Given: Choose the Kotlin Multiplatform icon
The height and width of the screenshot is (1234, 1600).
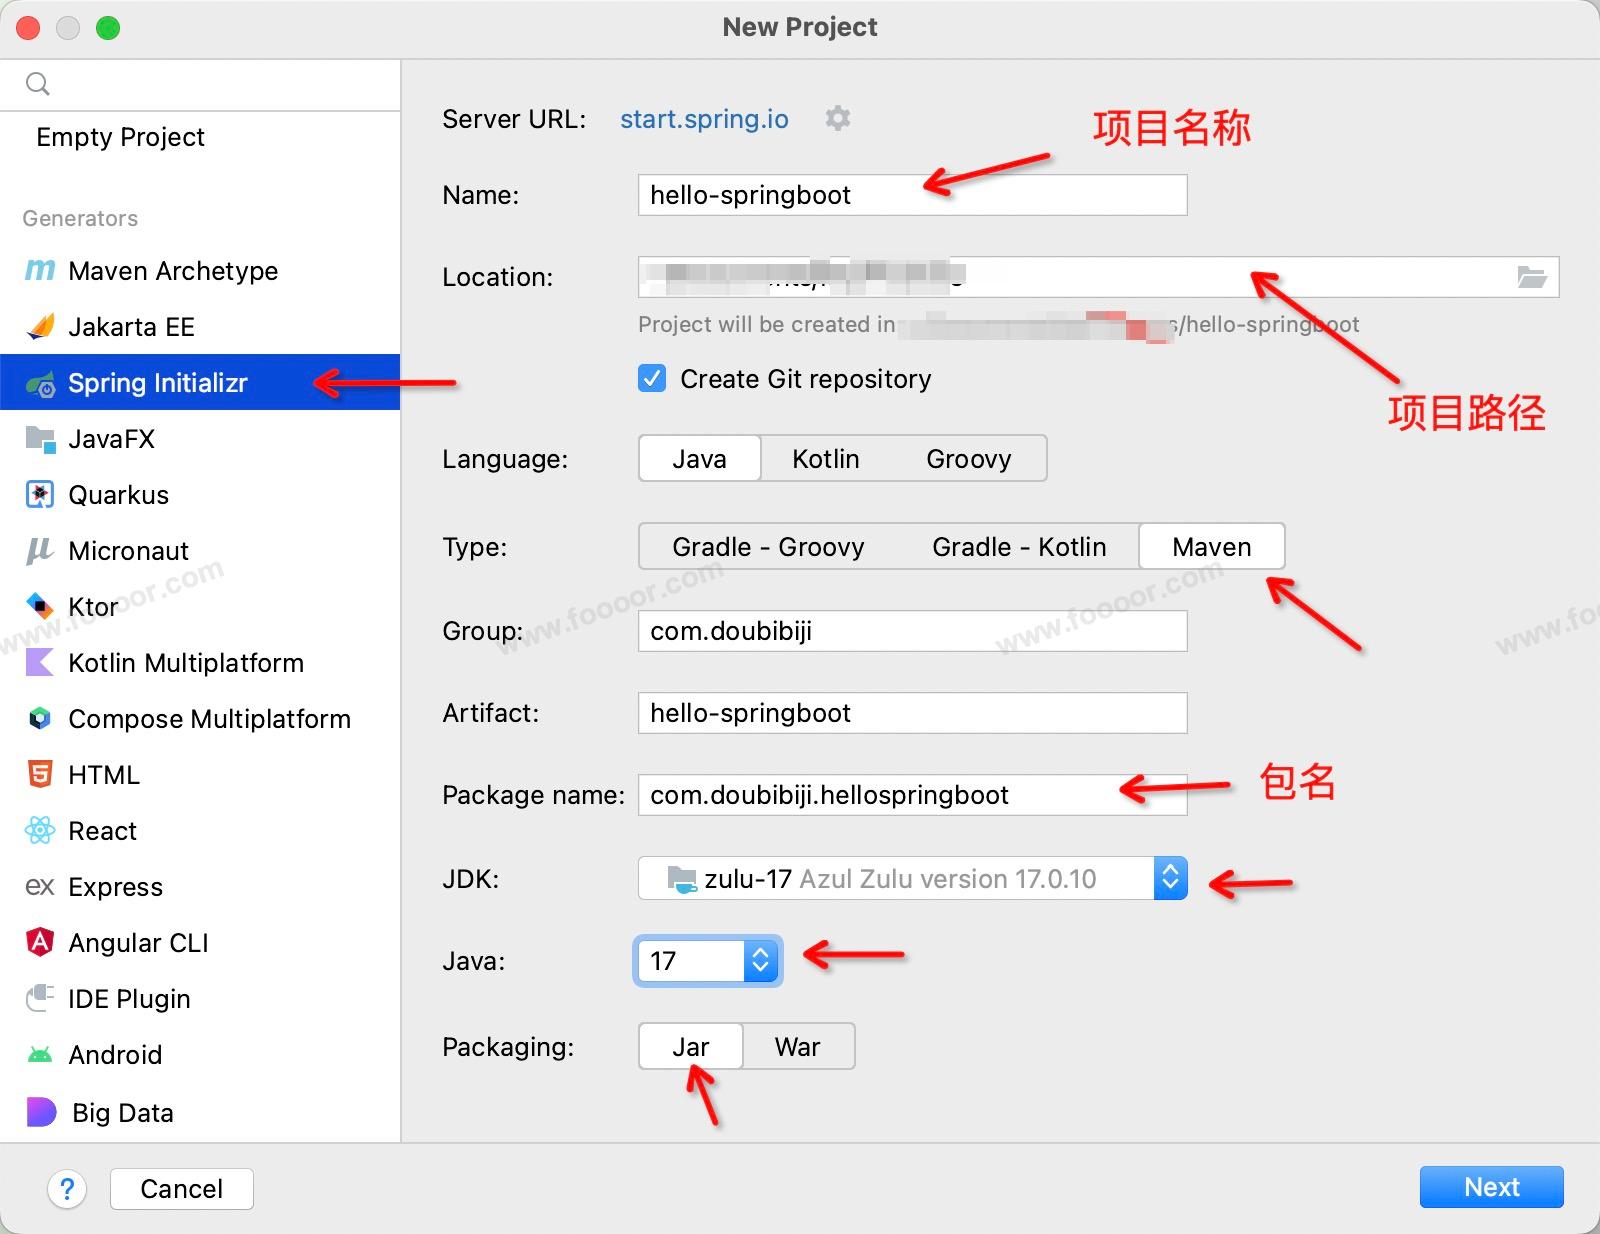Looking at the screenshot, I should pos(39,663).
